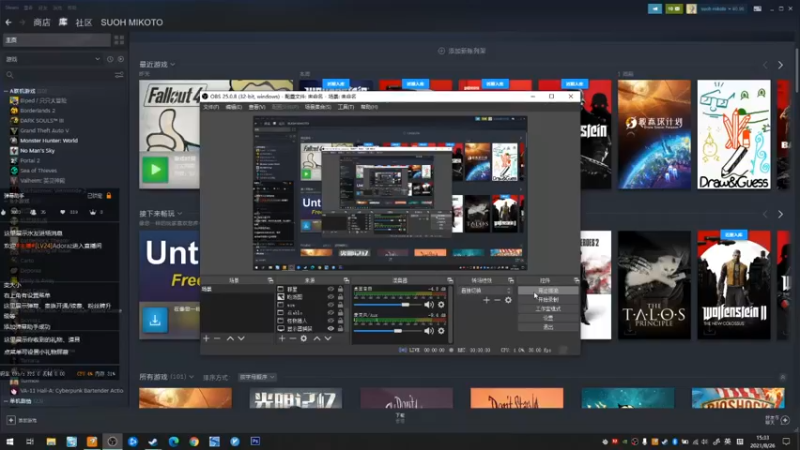Pop out the OBS audio mixer dock
800x450 pixels.
[450, 280]
